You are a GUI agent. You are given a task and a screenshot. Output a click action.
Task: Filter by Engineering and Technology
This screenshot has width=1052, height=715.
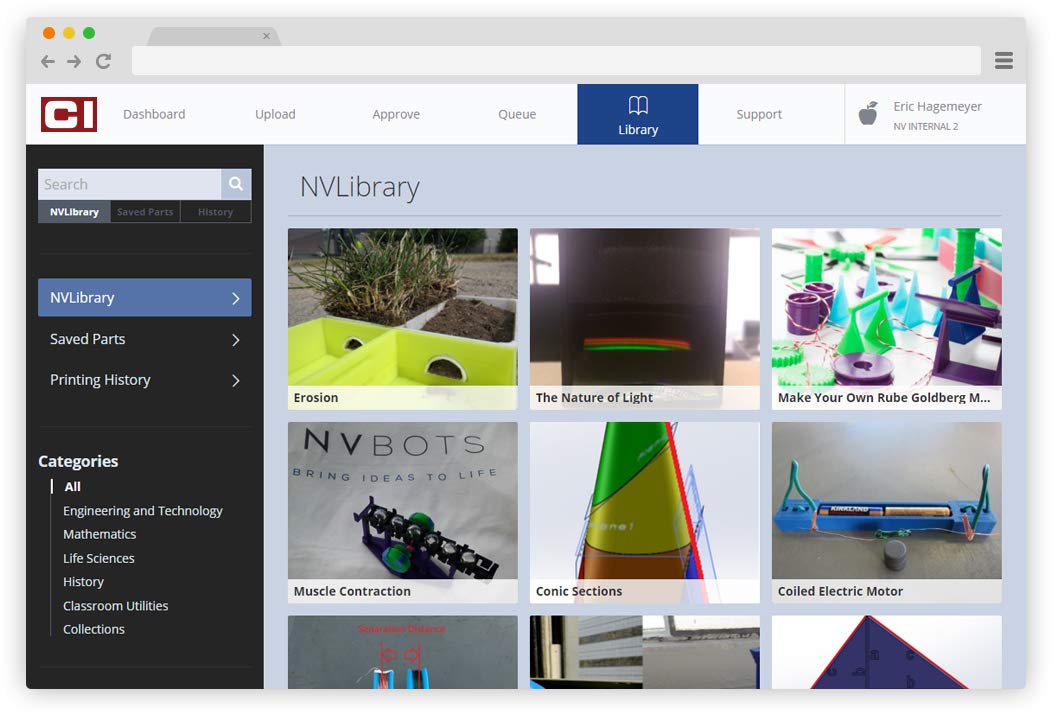(142, 511)
